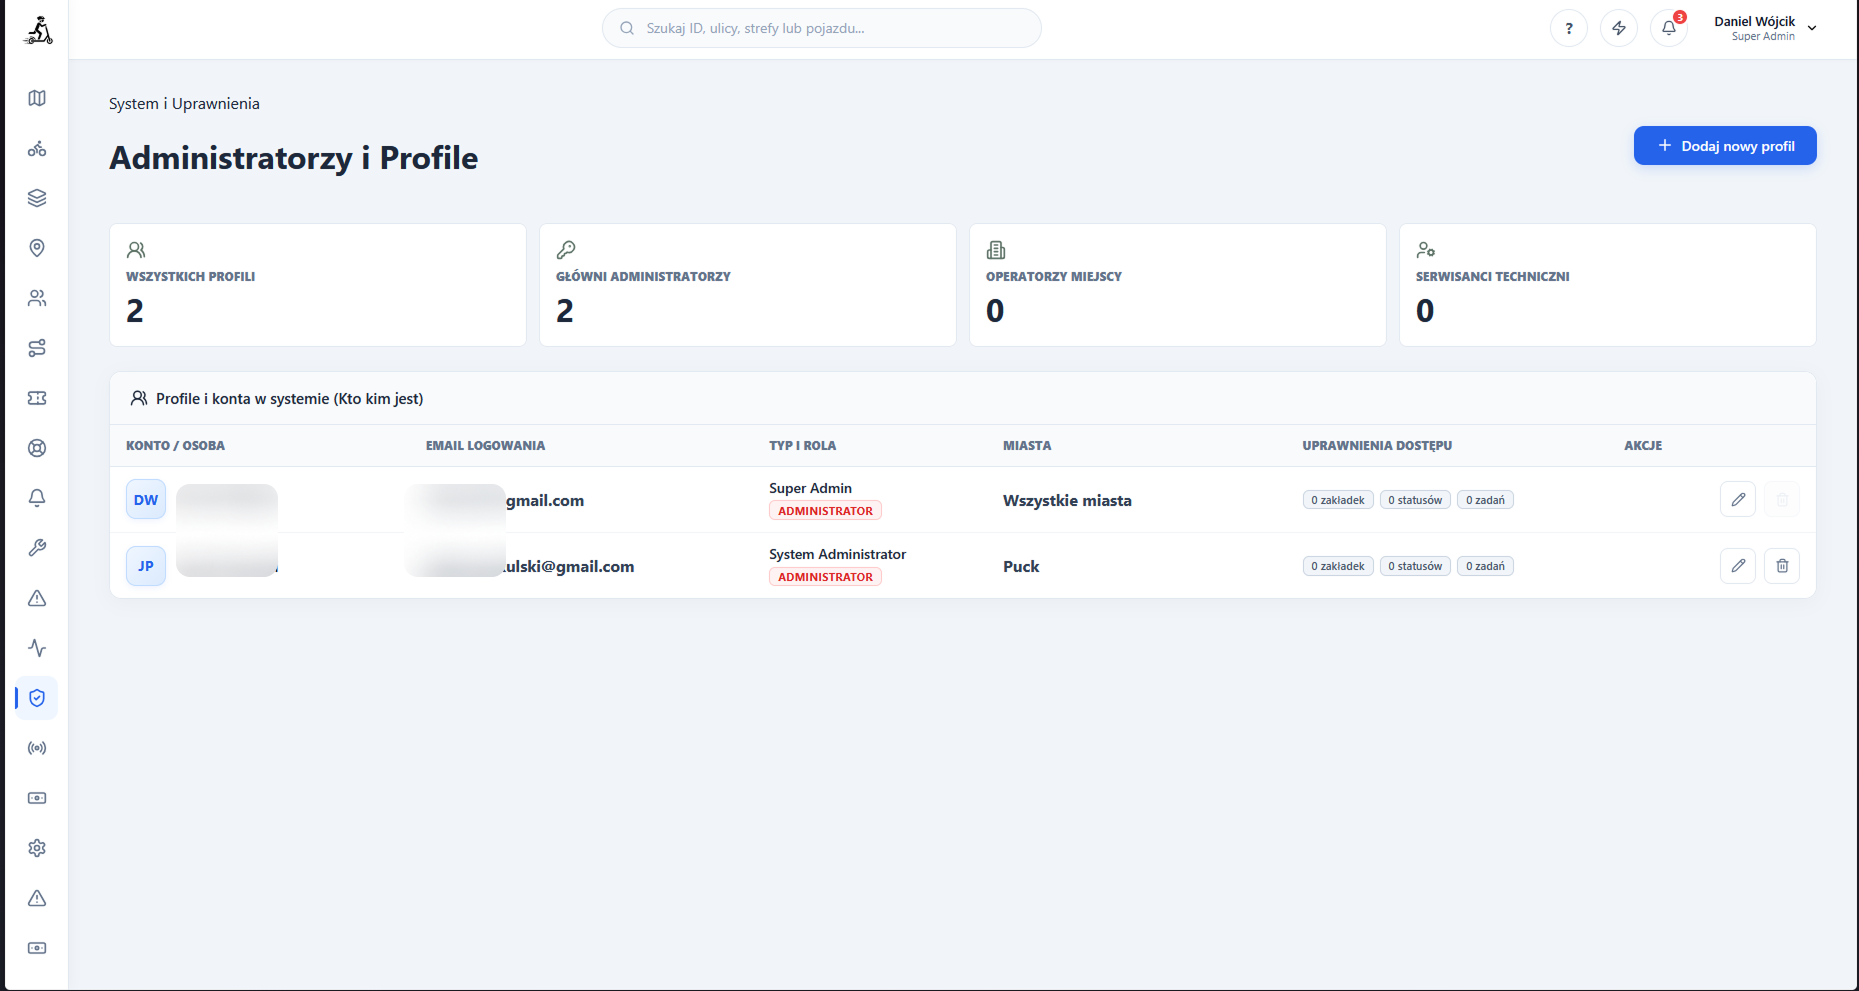Focus the Szukaj ID search field

(822, 28)
